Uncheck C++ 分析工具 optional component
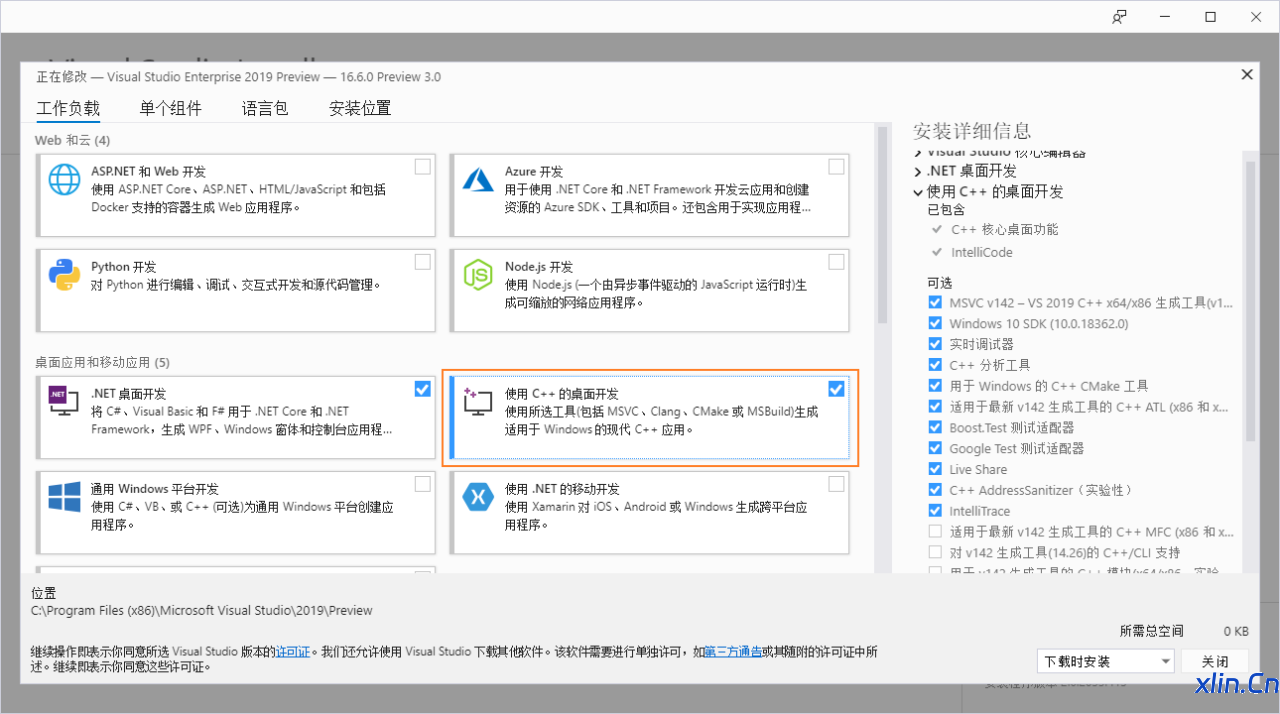This screenshot has height=714, width=1280. [935, 365]
